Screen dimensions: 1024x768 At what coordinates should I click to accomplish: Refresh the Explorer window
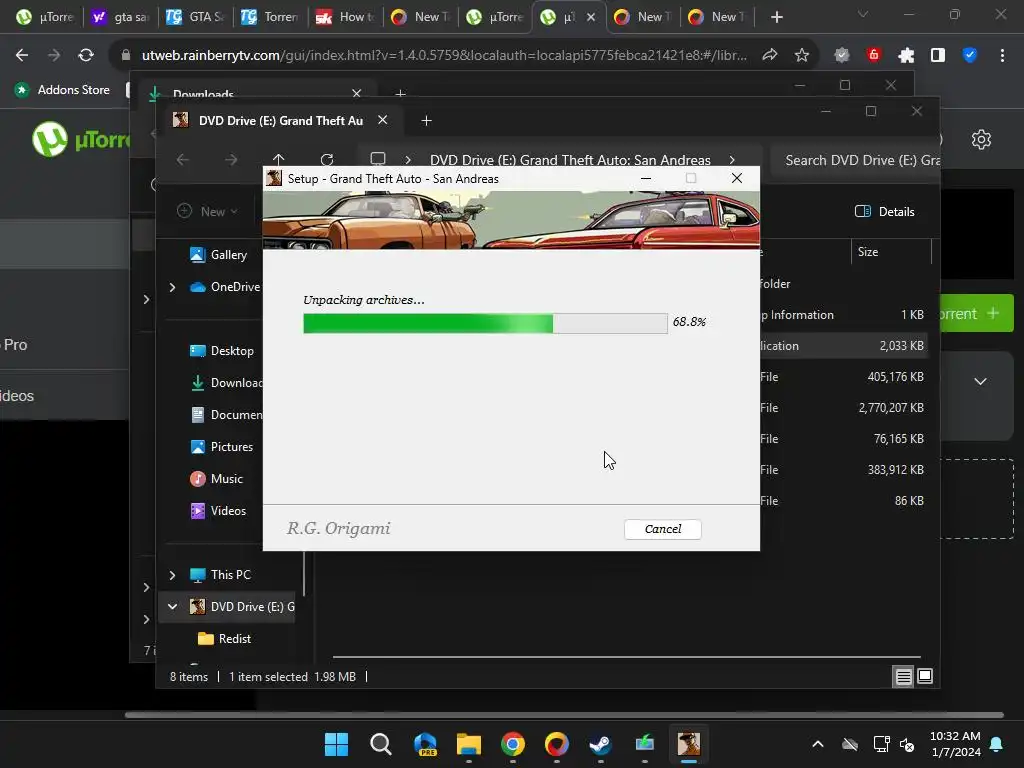pyautogui.click(x=327, y=159)
